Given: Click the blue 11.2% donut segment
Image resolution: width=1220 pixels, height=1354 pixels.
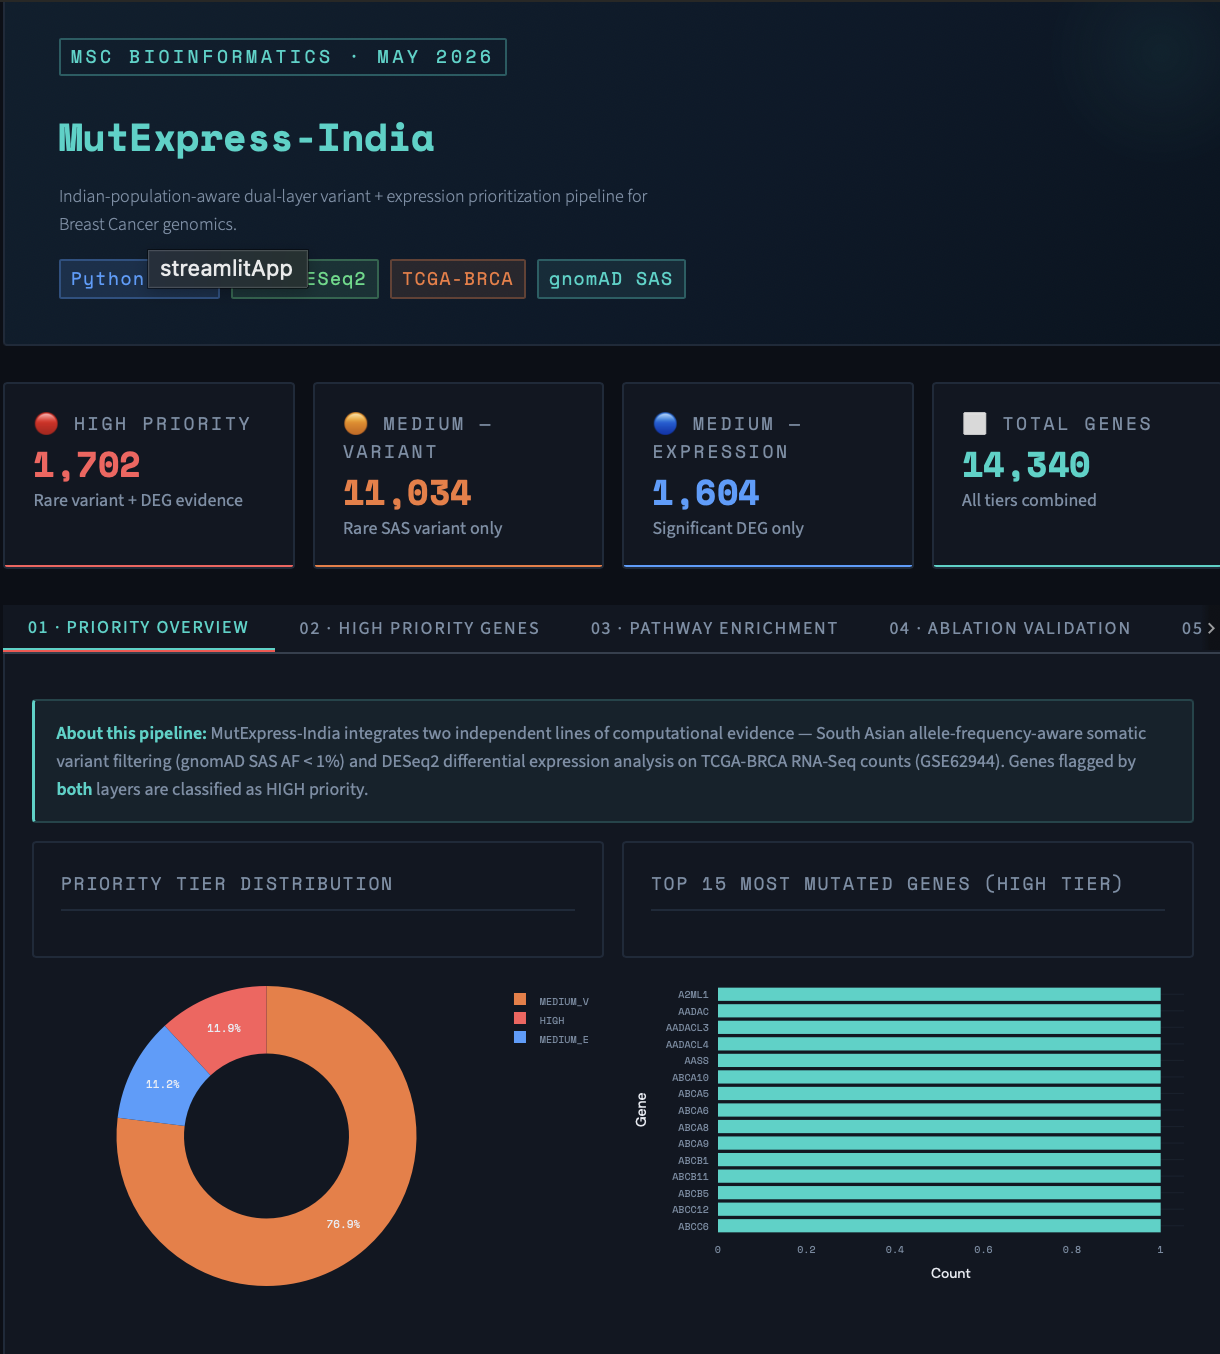Looking at the screenshot, I should 162,1083.
